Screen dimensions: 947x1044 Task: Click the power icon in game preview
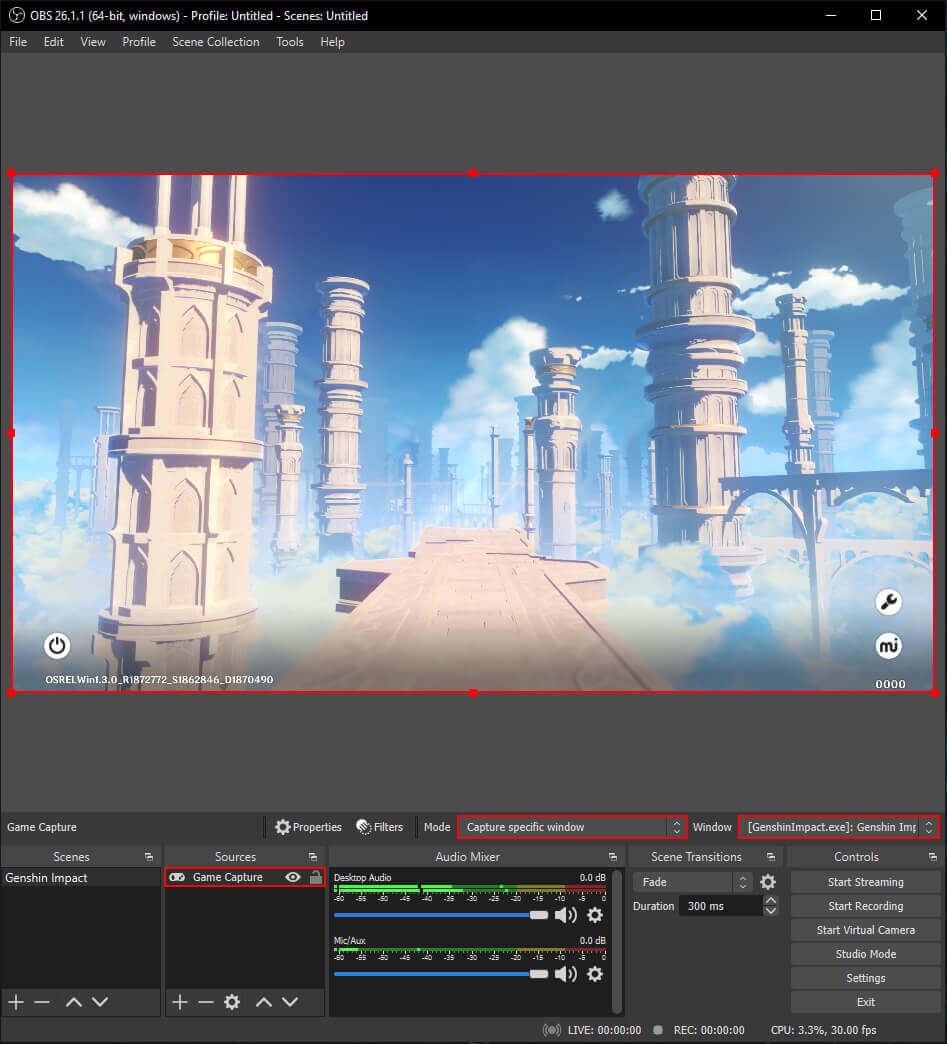(x=57, y=645)
